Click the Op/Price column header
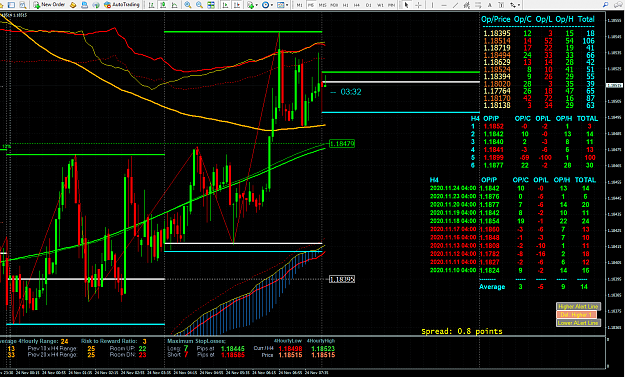 point(495,19)
